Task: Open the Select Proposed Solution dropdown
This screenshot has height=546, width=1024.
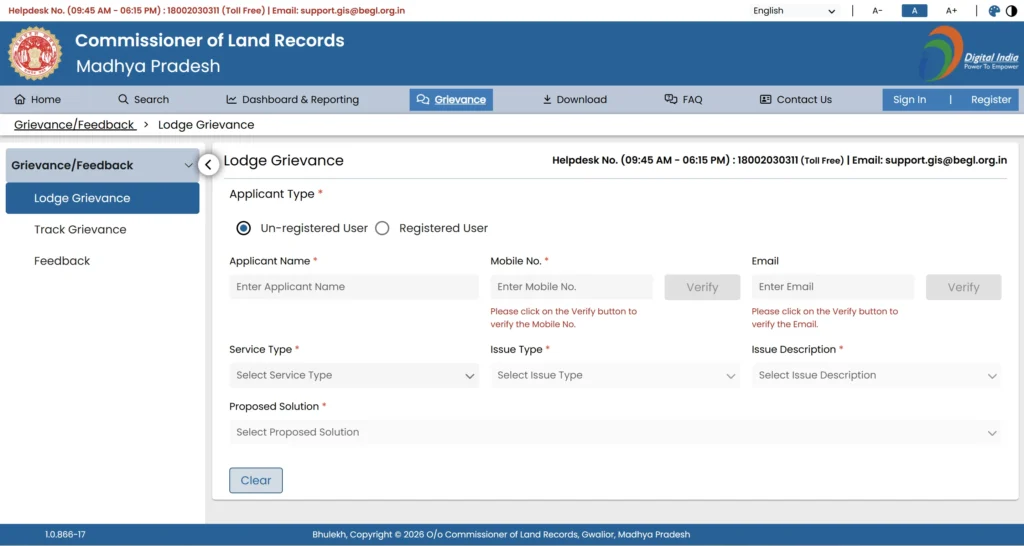Action: click(x=614, y=433)
